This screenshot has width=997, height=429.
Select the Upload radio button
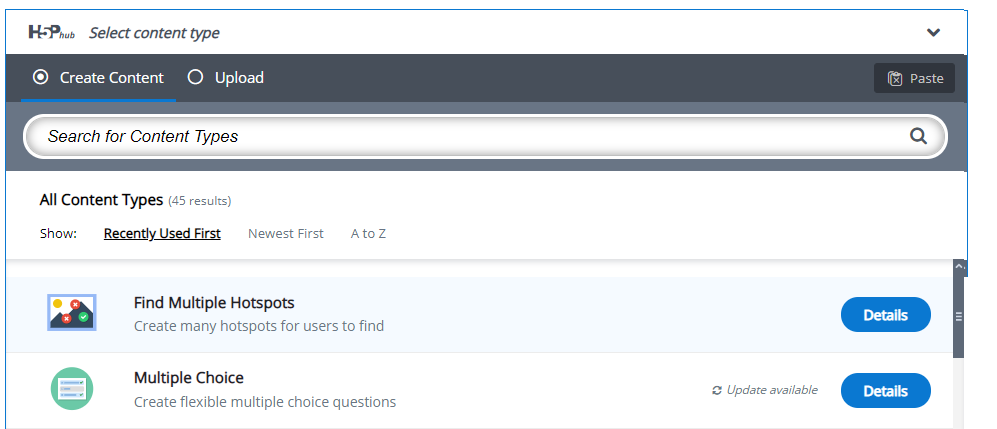tap(195, 78)
